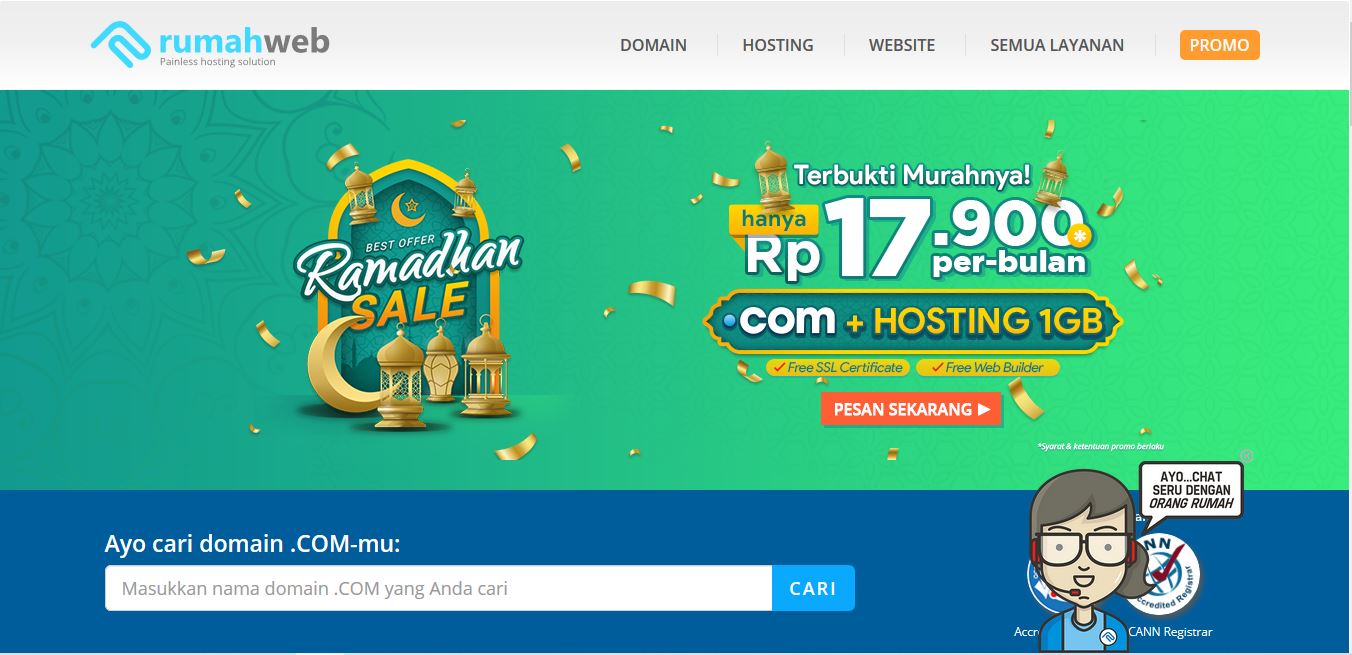
Task: Click the Ramadhan Sale banner image
Action: pyautogui.click(x=410, y=290)
